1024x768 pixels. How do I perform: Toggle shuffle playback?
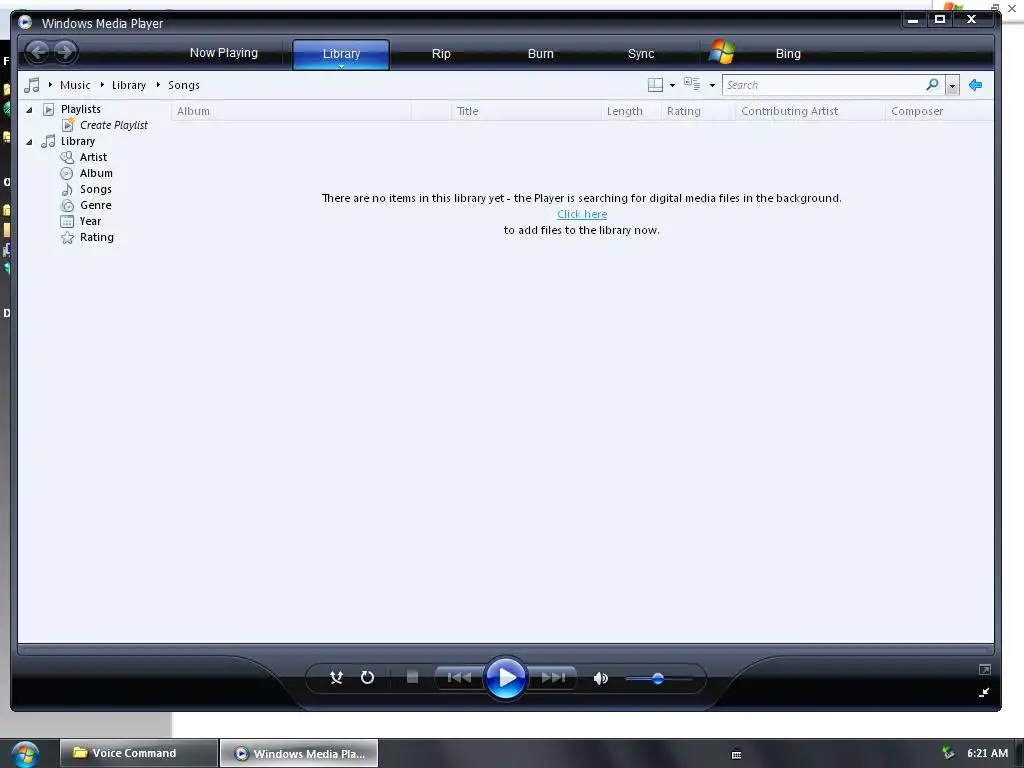point(336,677)
